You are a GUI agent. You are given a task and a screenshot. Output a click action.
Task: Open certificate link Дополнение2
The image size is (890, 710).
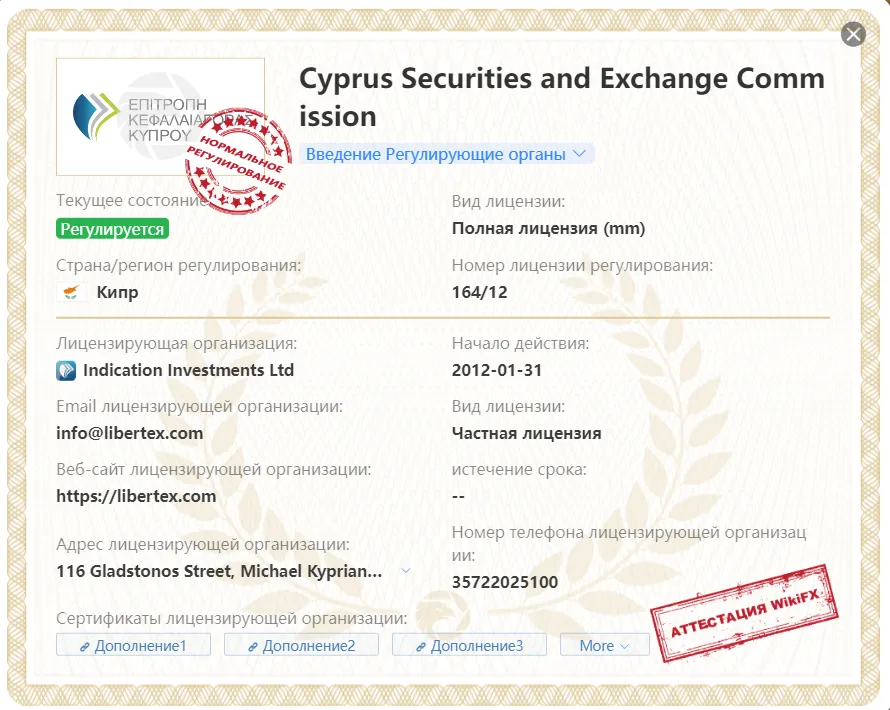pyautogui.click(x=301, y=645)
